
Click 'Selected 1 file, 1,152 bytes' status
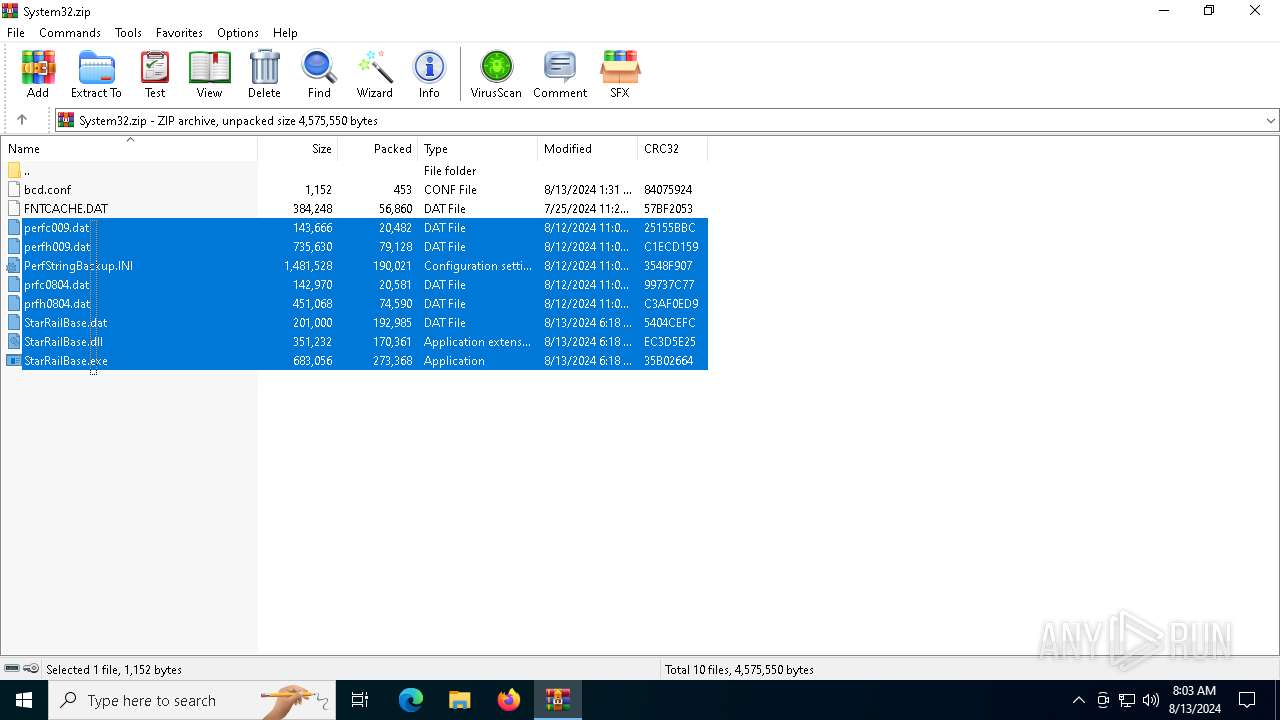coord(114,670)
